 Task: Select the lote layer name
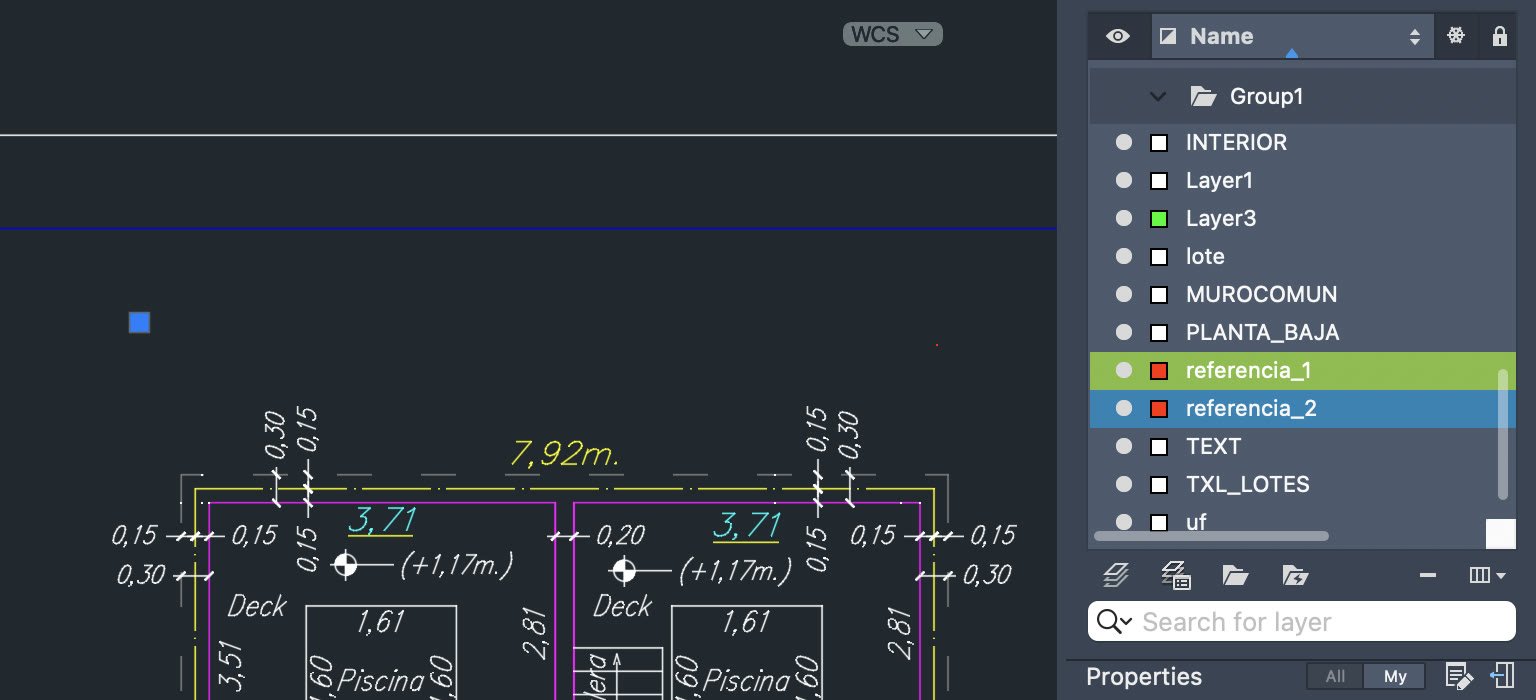1205,257
